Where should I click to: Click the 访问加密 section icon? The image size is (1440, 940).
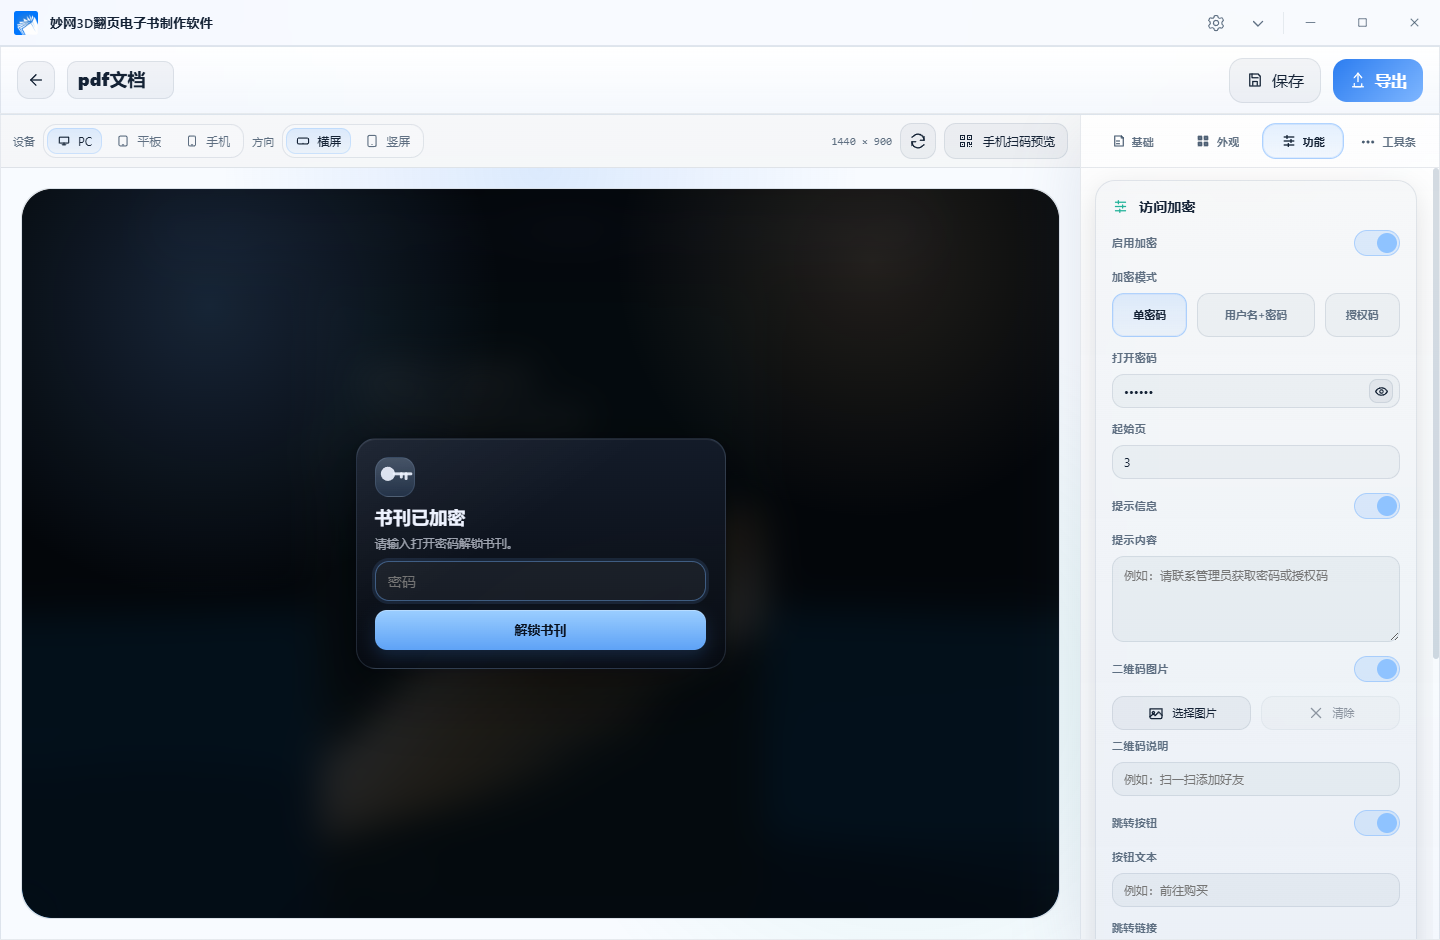[1121, 207]
